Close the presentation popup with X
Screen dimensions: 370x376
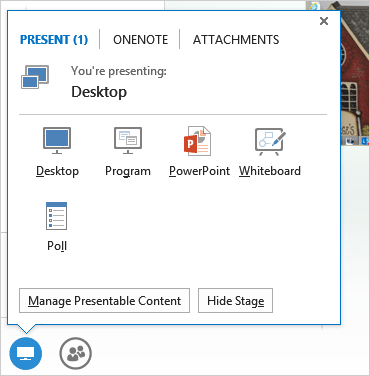pos(324,21)
